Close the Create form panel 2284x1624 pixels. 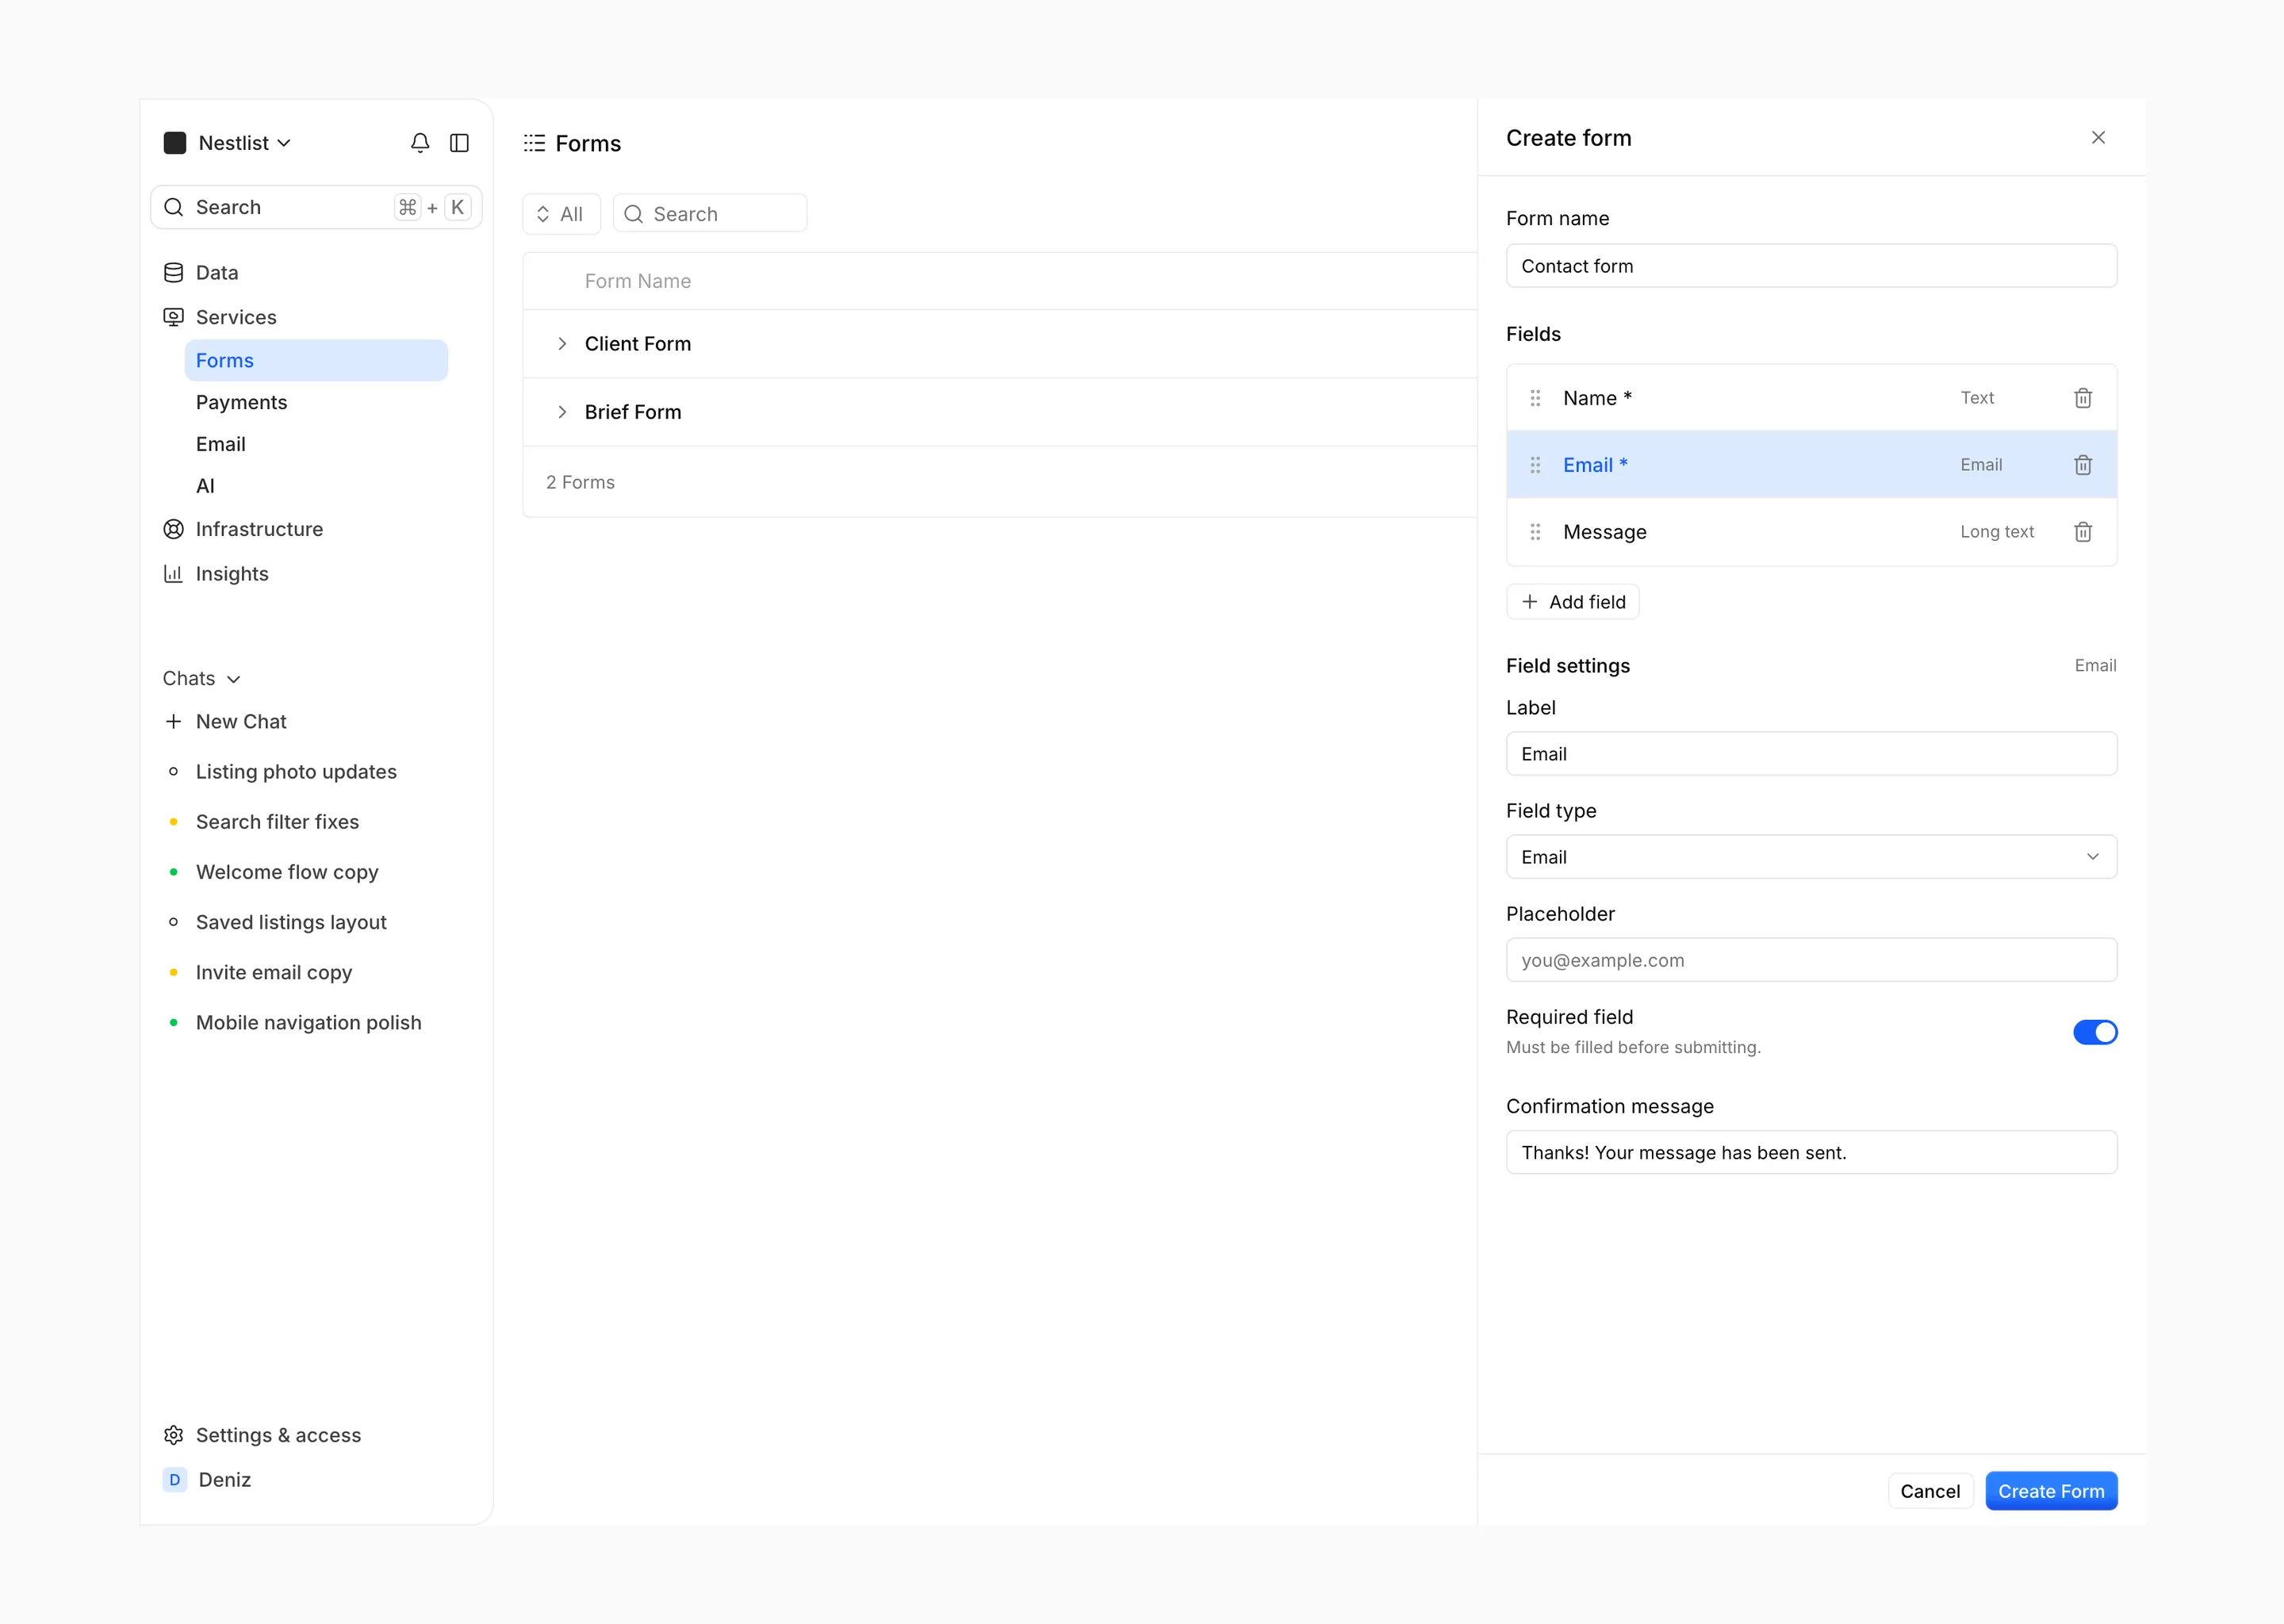(x=2098, y=138)
